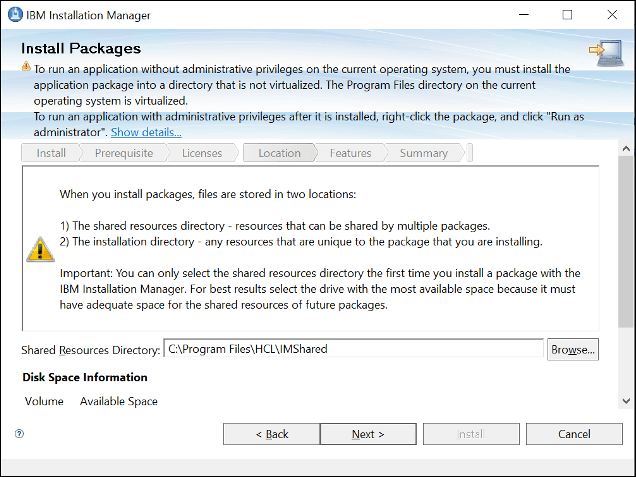Open the Show details link
The image size is (636, 477).
(x=146, y=132)
